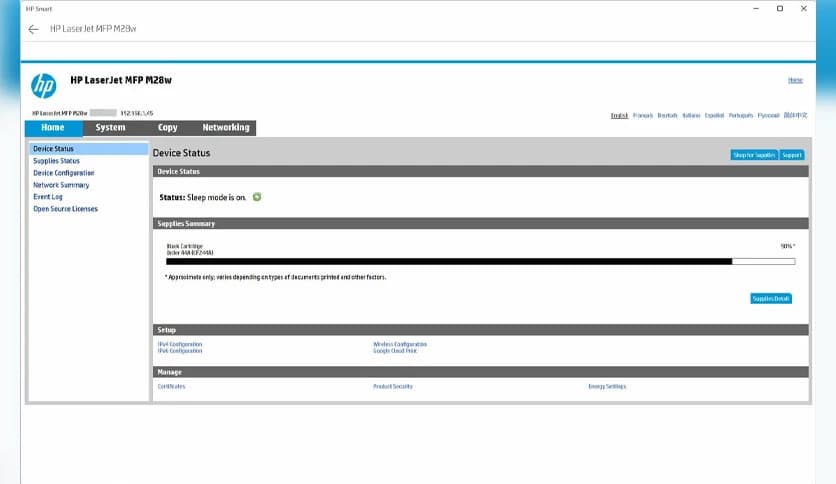Click the Manage section header
836x484 pixels.
(480, 372)
